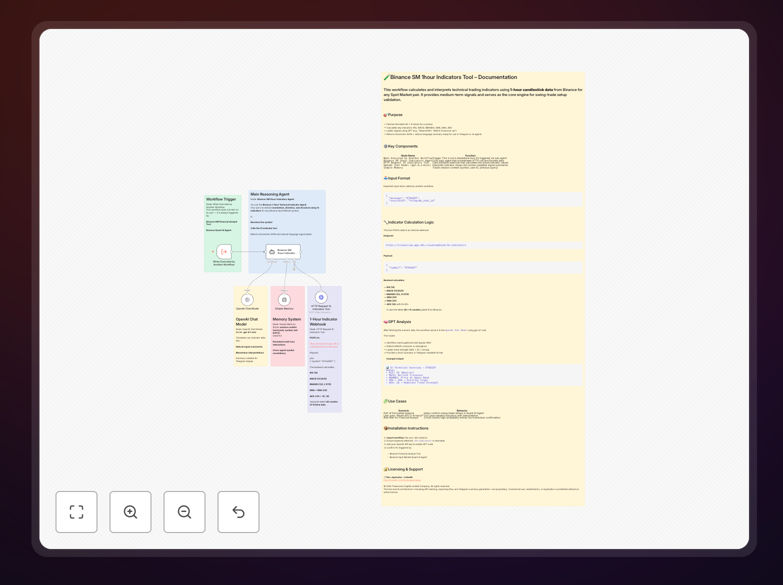
Task: Select the Execute Workflow trigger node
Action: [224, 251]
